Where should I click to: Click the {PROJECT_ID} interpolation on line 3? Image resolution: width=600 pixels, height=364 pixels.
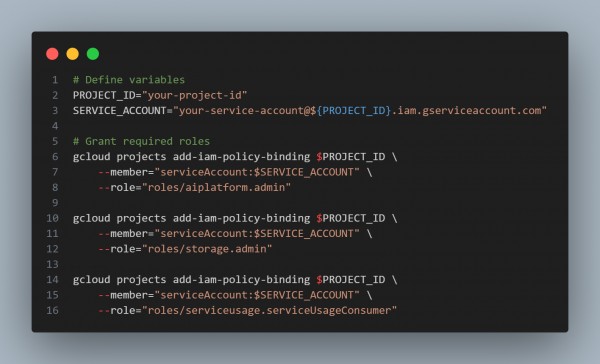tap(354, 111)
